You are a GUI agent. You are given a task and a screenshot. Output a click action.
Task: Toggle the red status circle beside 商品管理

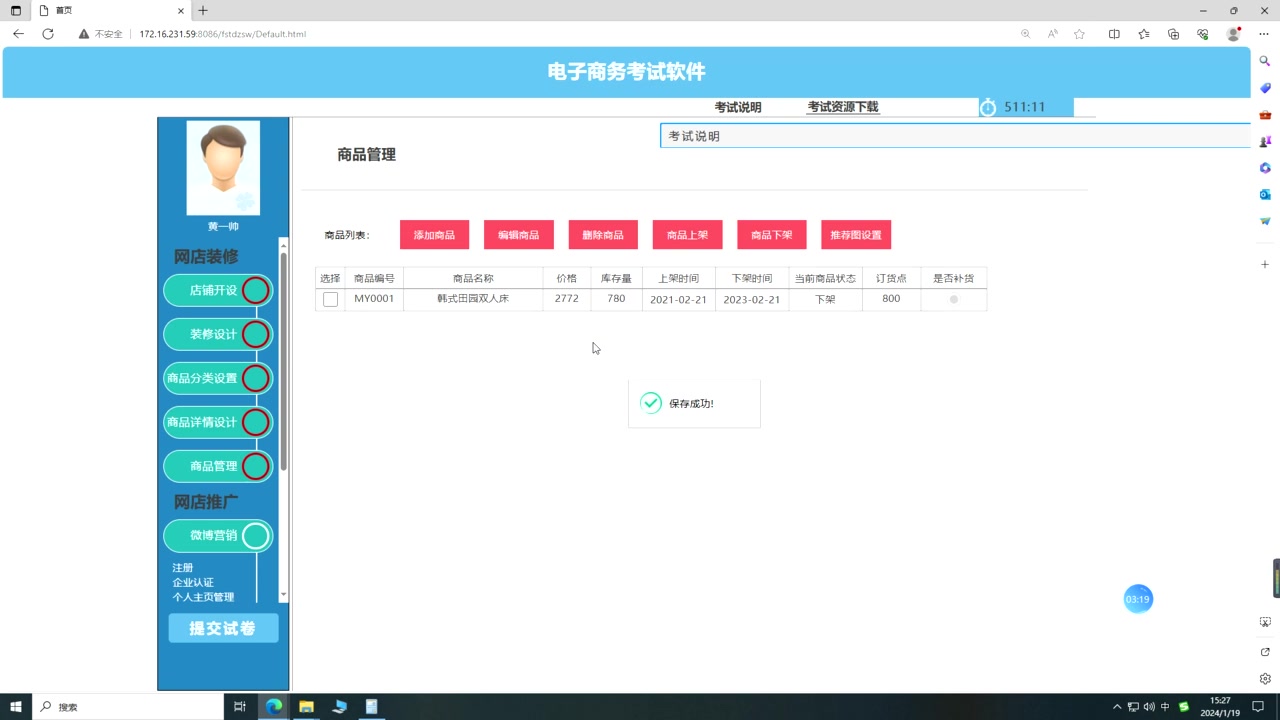(x=255, y=466)
